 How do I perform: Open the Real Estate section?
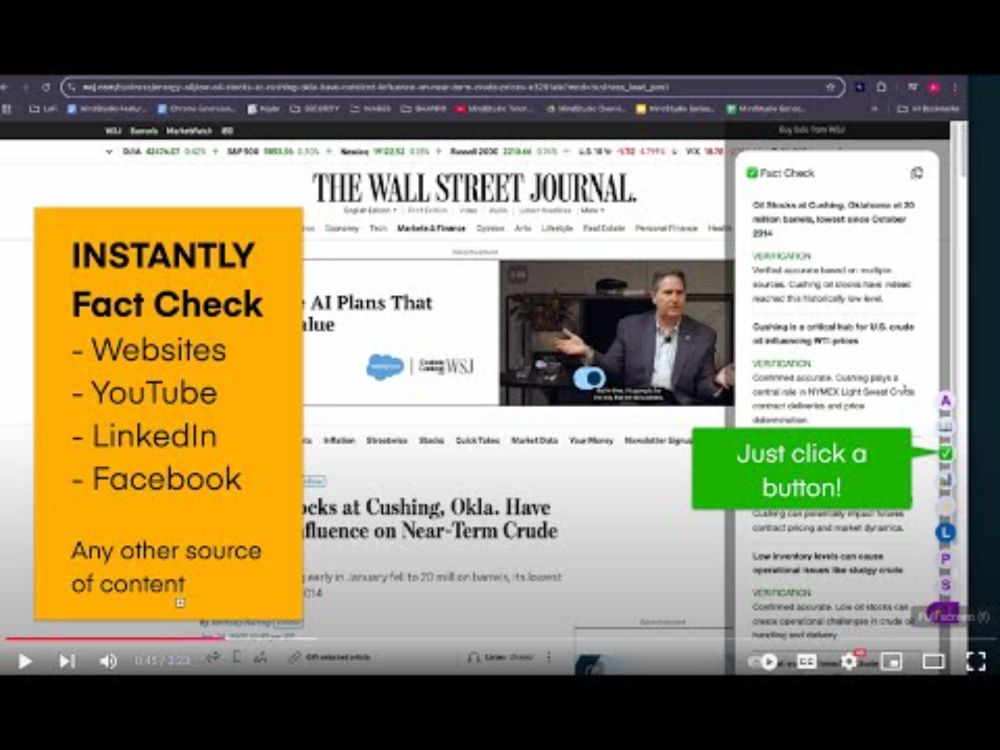coord(603,228)
